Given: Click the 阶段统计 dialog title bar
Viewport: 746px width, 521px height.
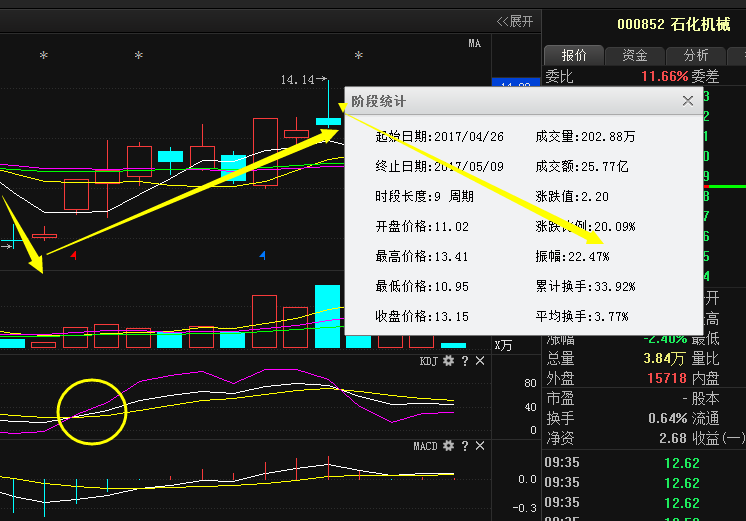Looking at the screenshot, I should coord(523,101).
